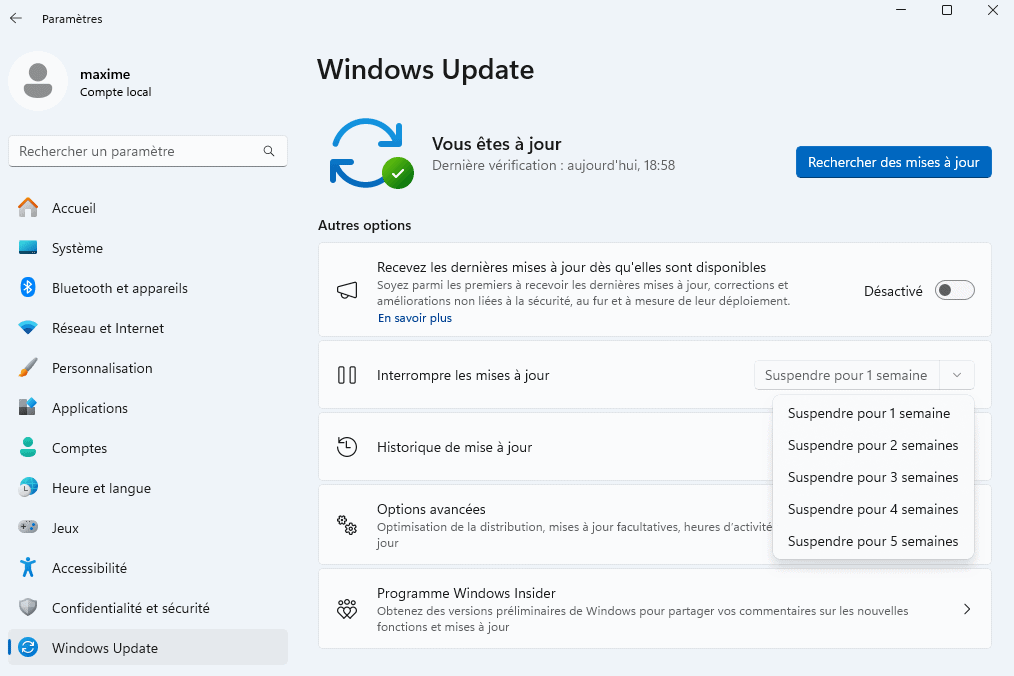Click the Applications icon in sidebar
The height and width of the screenshot is (676, 1014).
28,407
